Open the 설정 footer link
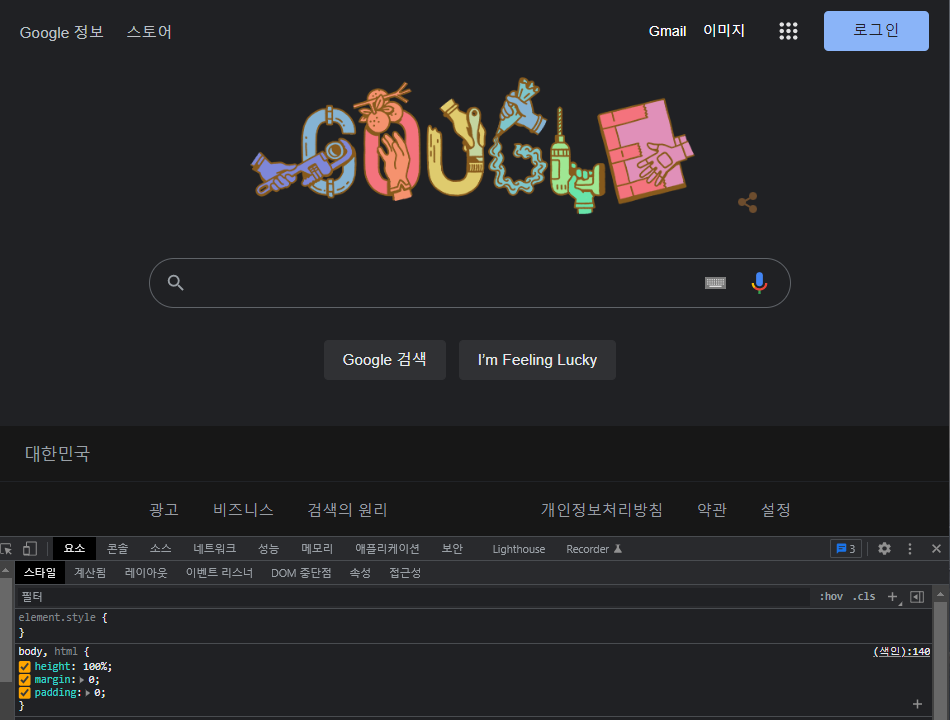This screenshot has height=720, width=950. [x=776, y=509]
